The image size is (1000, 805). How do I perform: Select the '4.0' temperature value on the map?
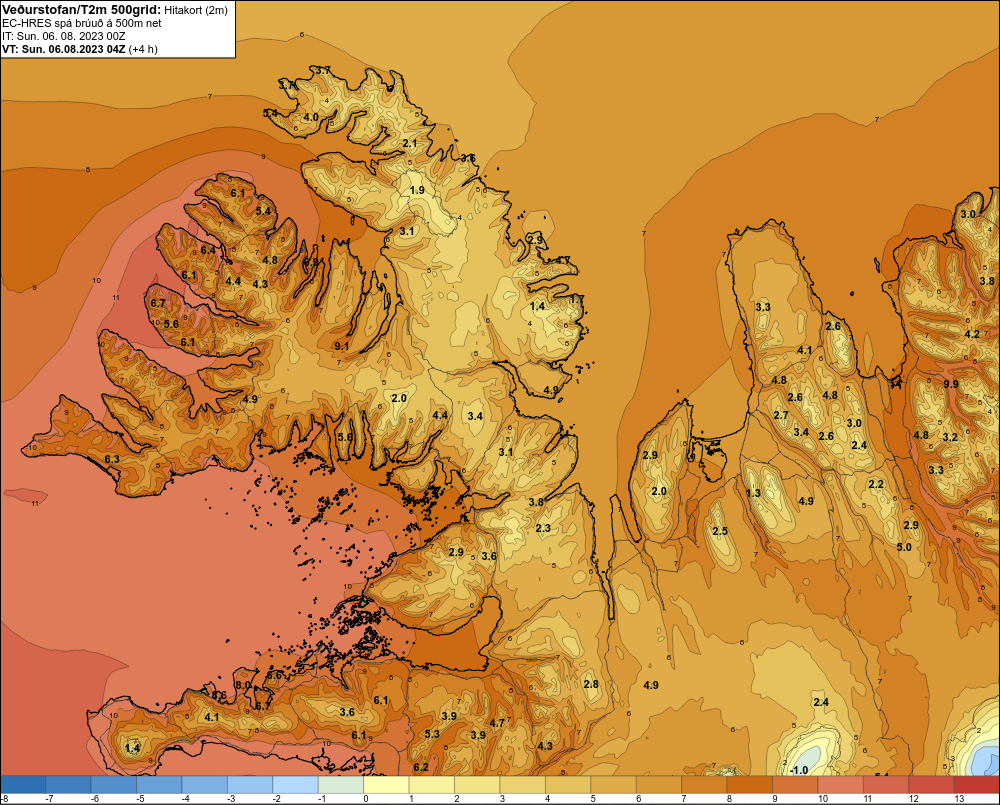311,117
